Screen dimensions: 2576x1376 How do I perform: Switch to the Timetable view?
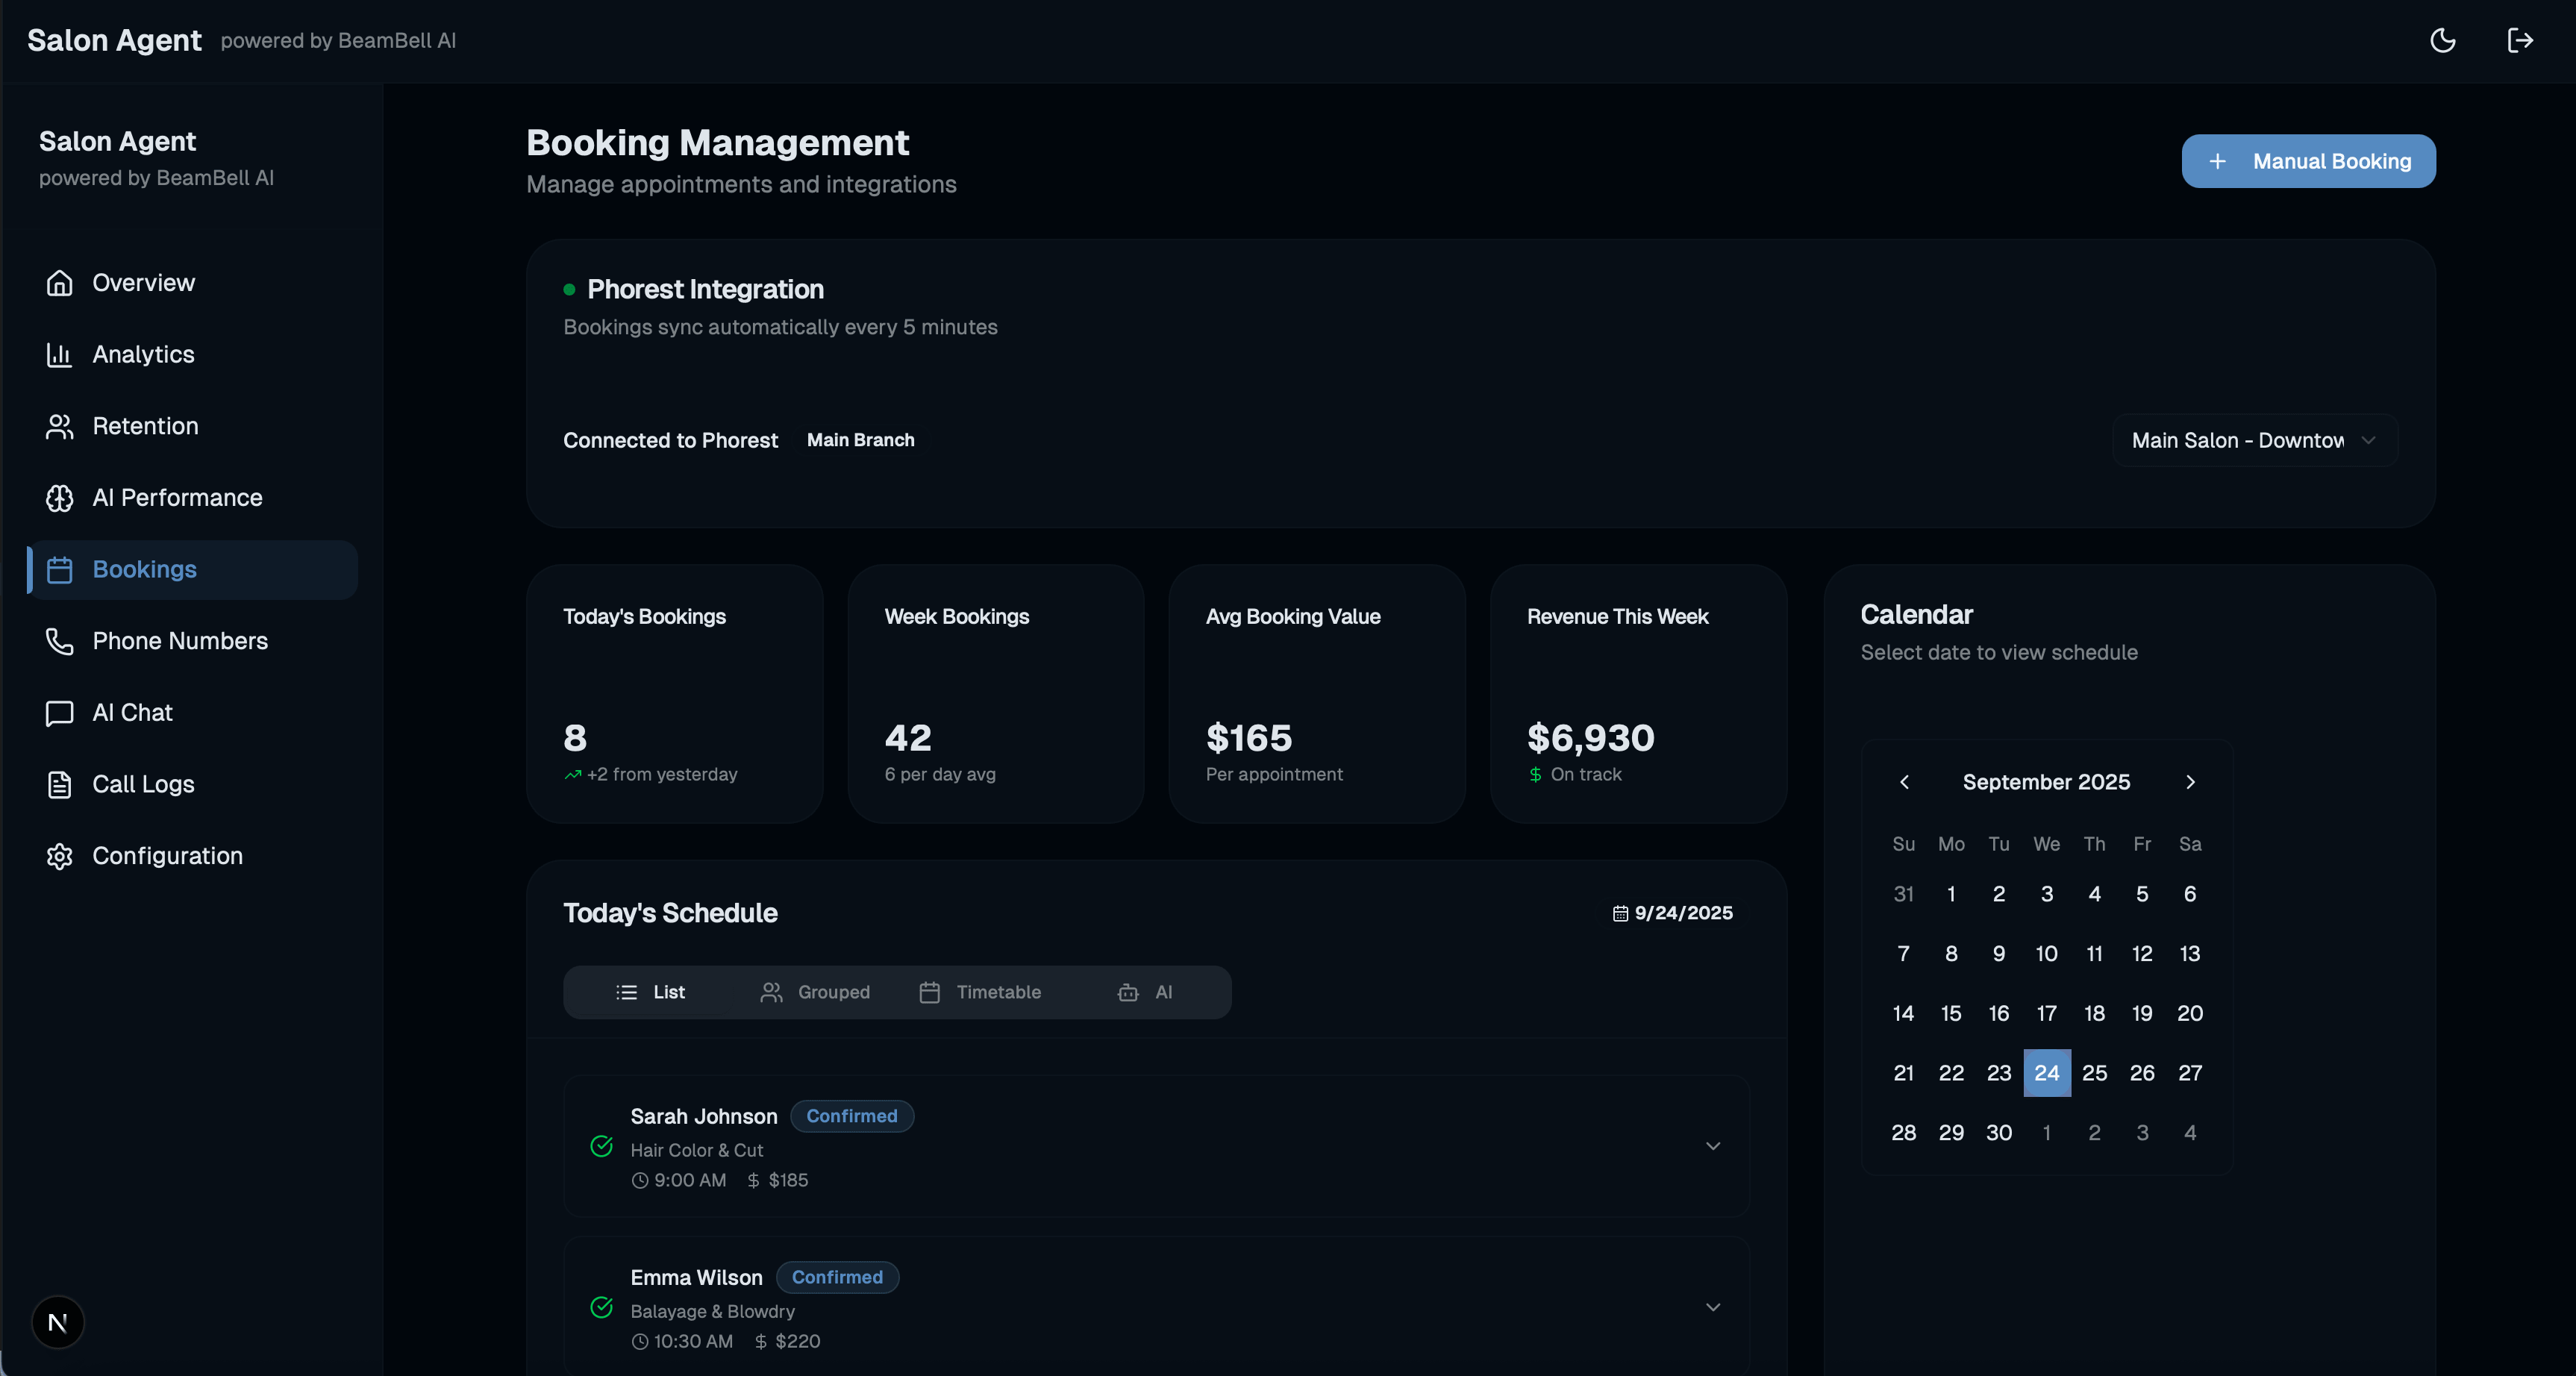click(983, 992)
